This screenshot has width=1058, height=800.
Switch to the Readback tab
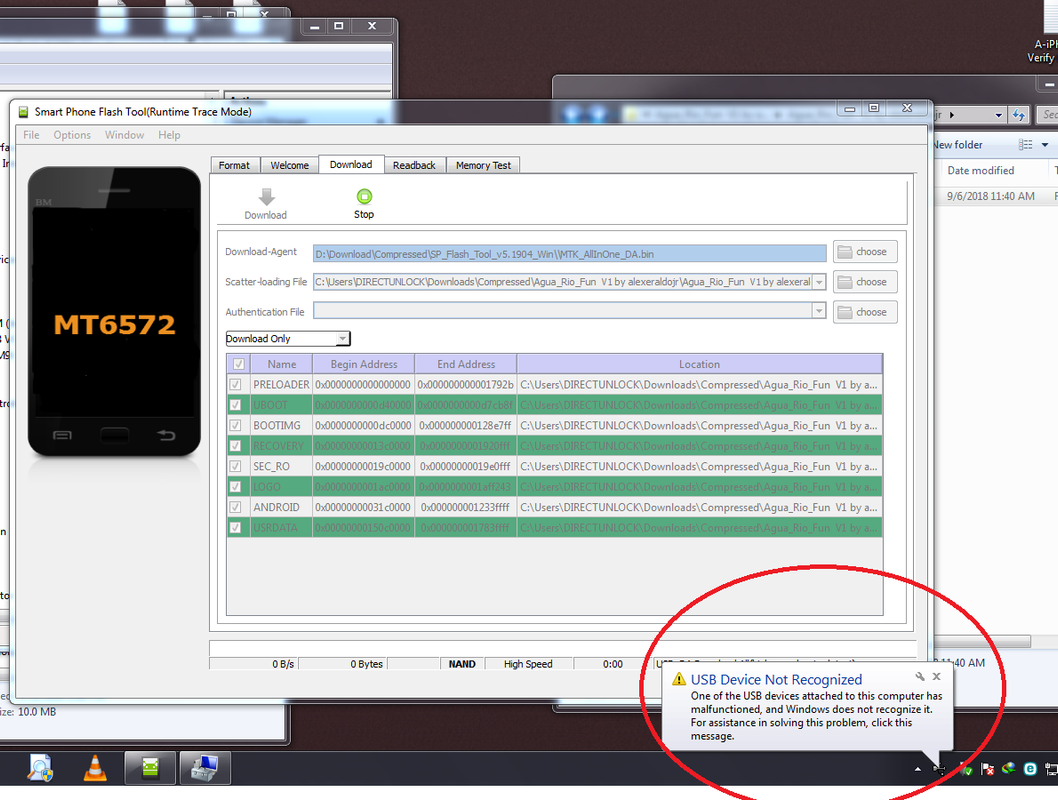point(414,165)
